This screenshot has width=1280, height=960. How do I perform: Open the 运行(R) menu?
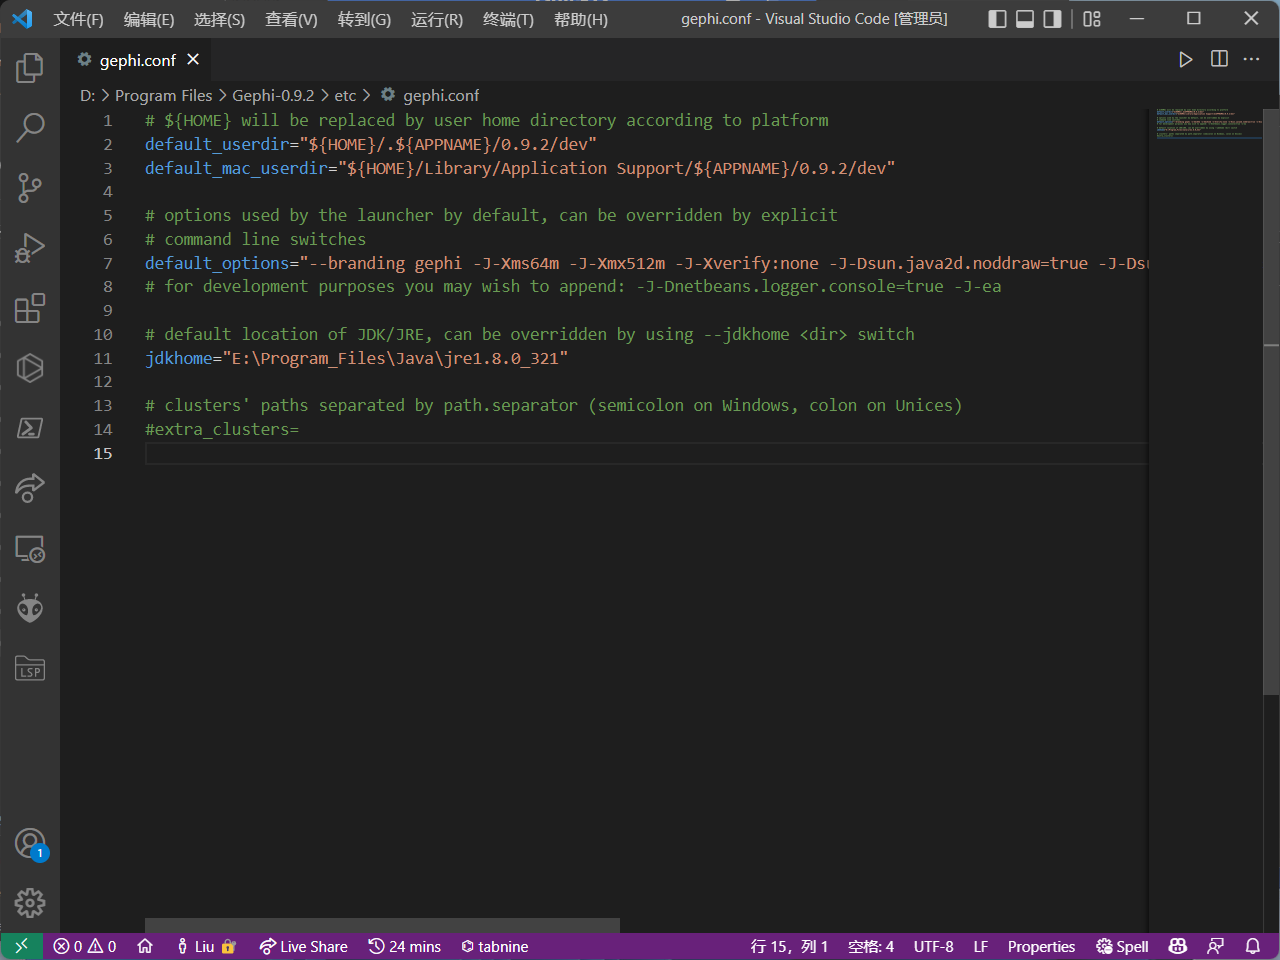[x=437, y=19]
